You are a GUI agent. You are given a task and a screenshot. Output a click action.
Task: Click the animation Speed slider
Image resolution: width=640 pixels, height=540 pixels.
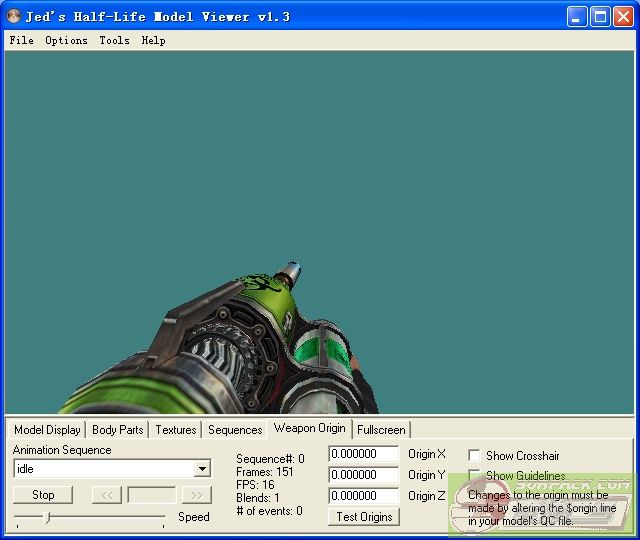point(90,517)
